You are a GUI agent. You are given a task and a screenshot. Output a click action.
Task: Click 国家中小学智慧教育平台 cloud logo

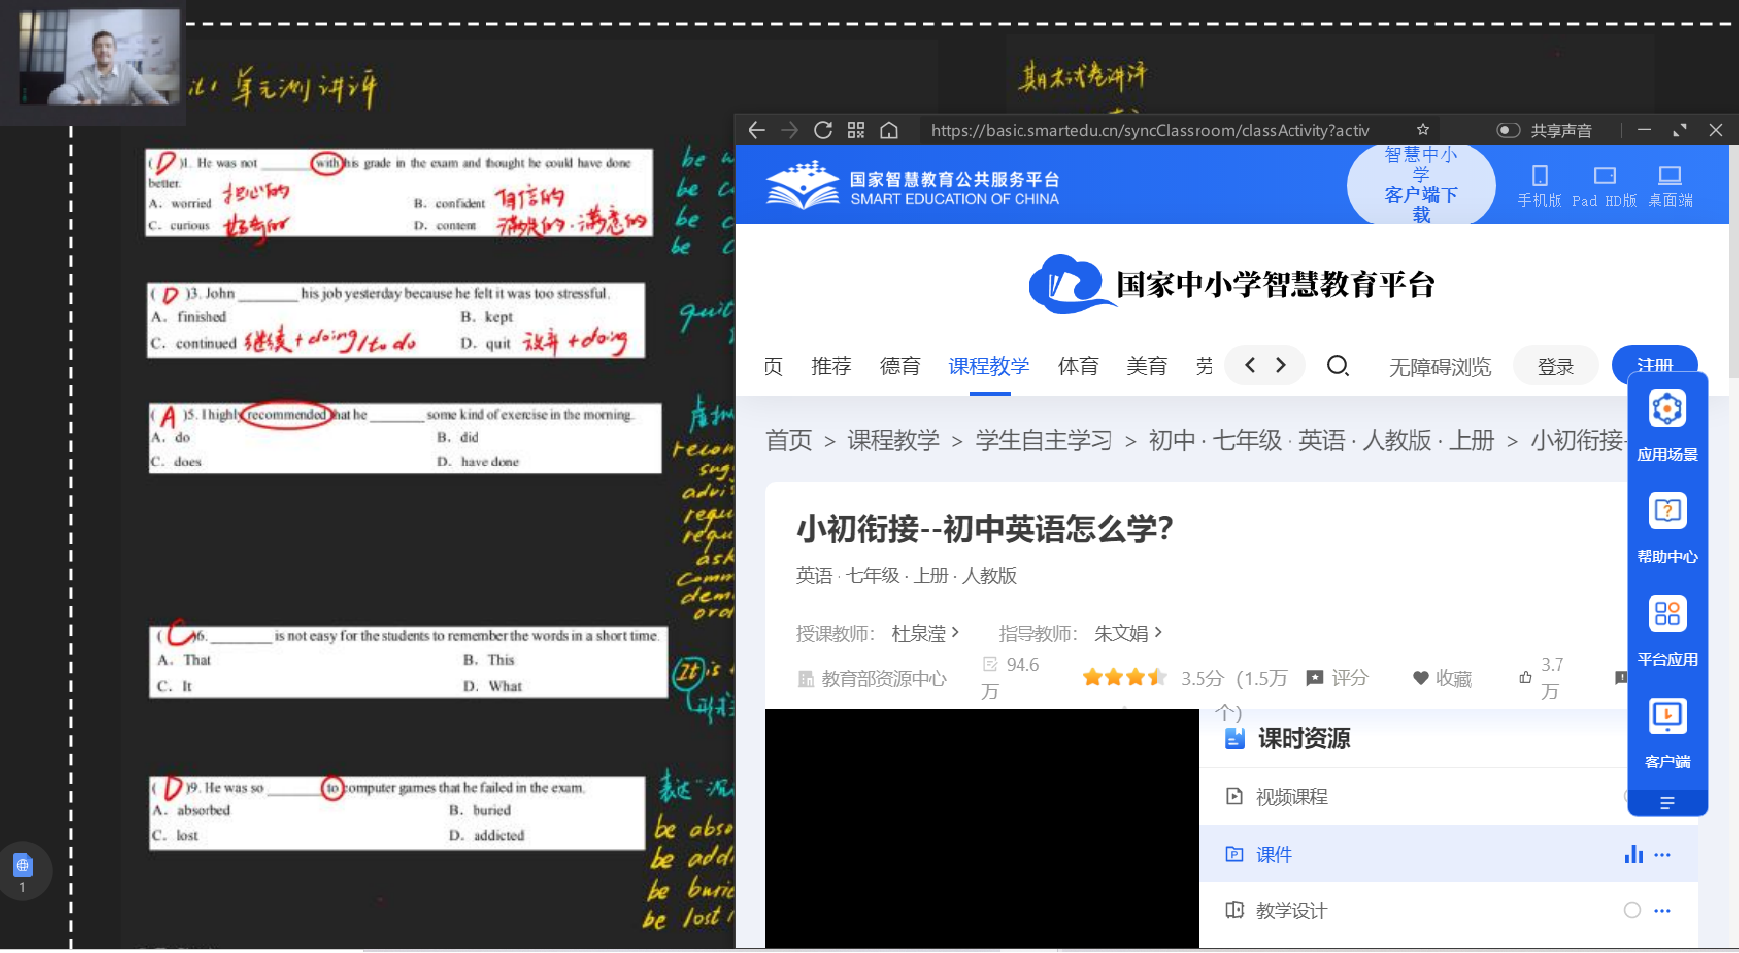click(x=1231, y=284)
